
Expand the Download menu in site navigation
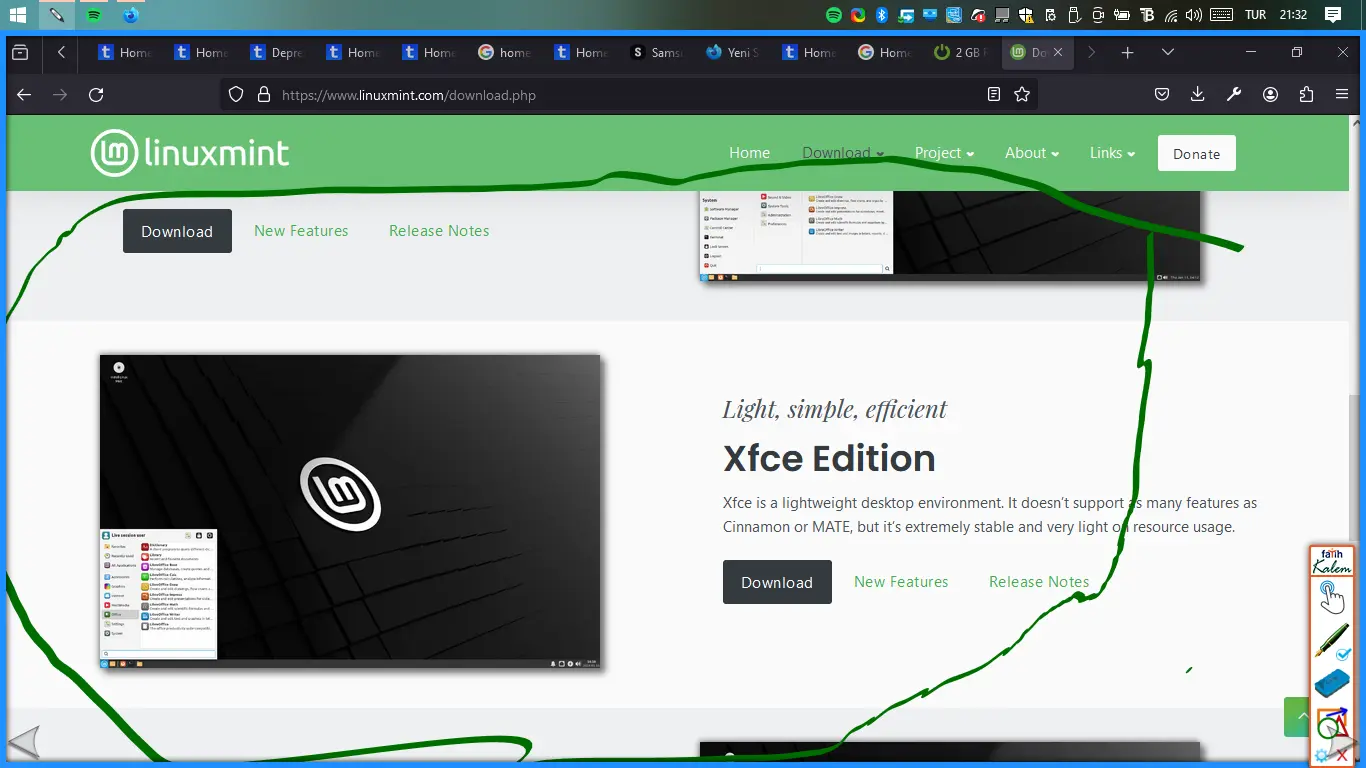(x=843, y=153)
